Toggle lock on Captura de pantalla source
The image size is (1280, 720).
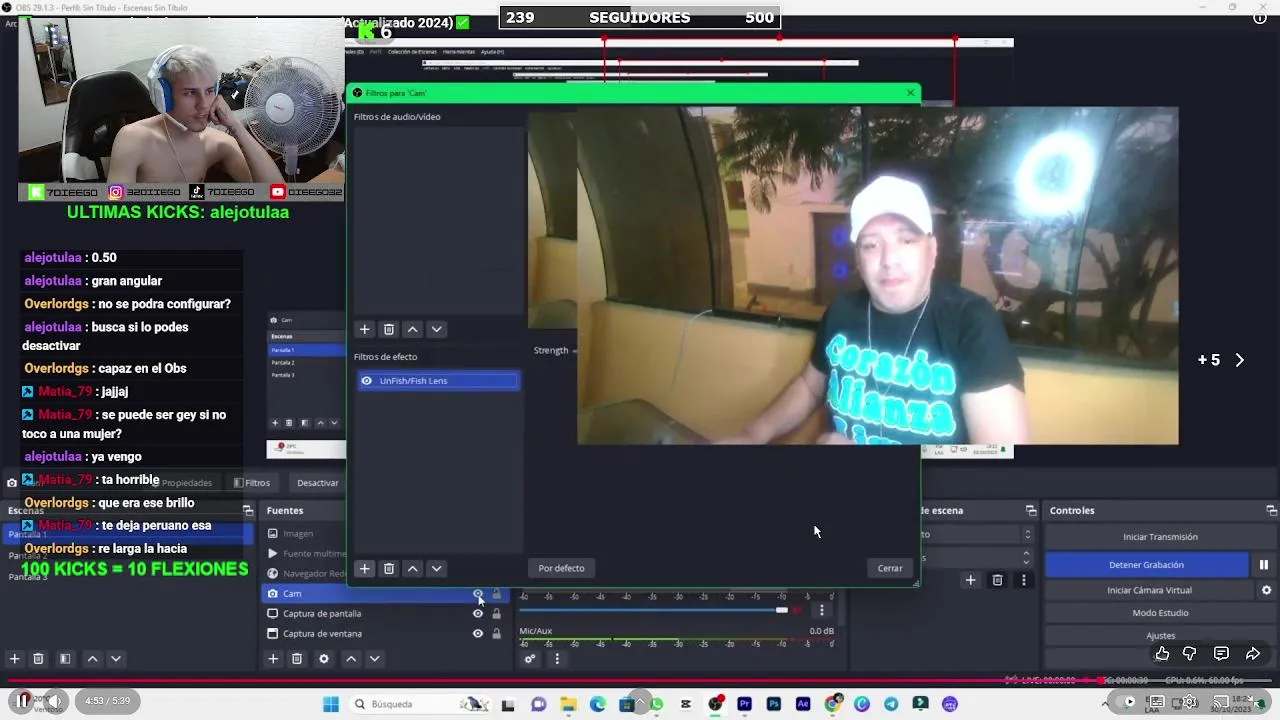point(496,614)
